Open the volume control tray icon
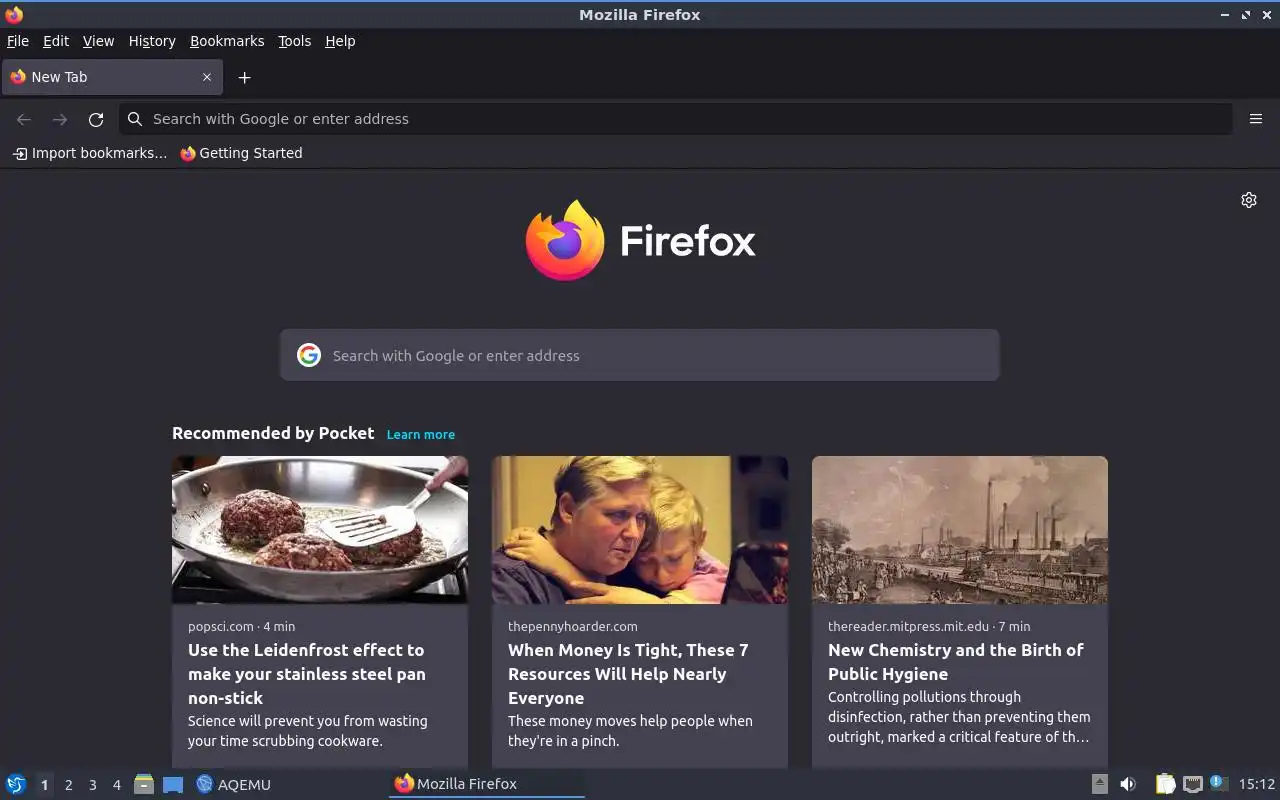The width and height of the screenshot is (1280, 800). pos(1128,784)
